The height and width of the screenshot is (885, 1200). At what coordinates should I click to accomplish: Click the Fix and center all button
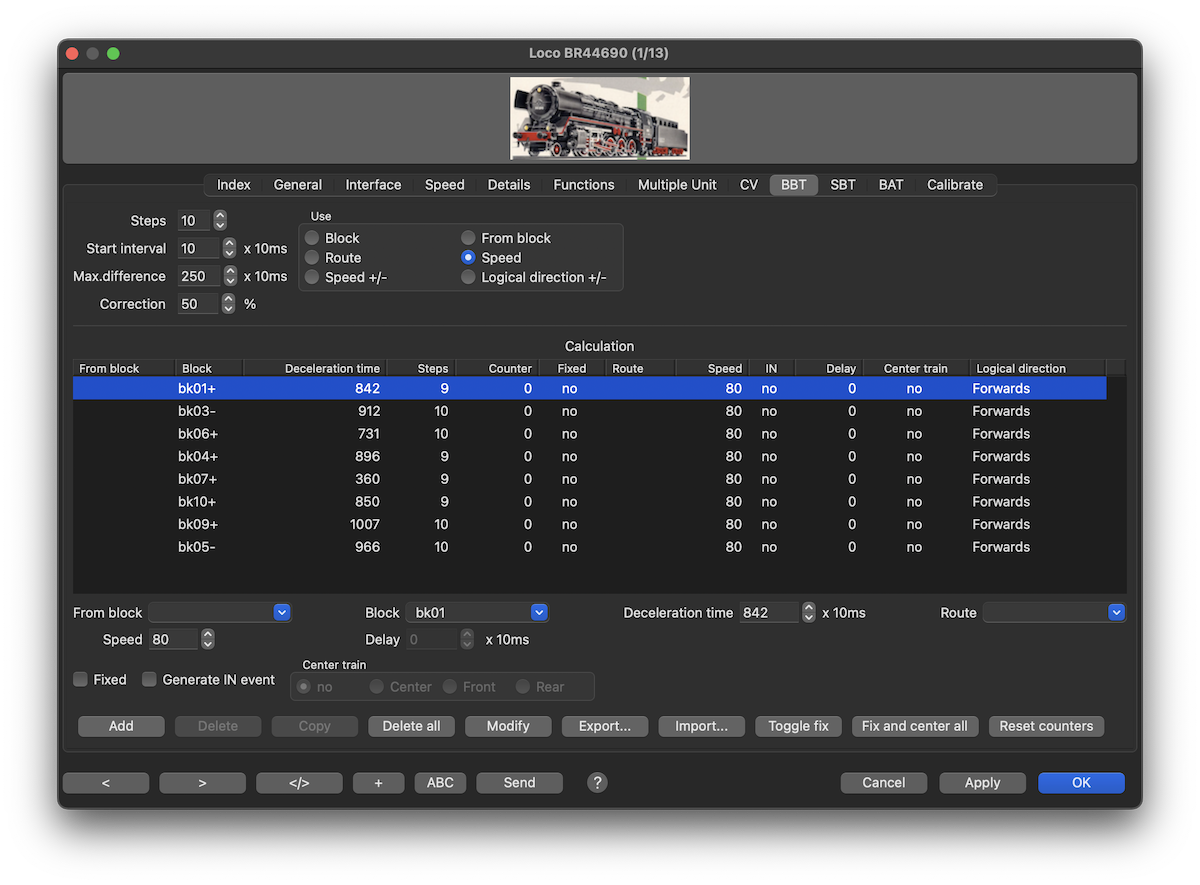pos(914,726)
